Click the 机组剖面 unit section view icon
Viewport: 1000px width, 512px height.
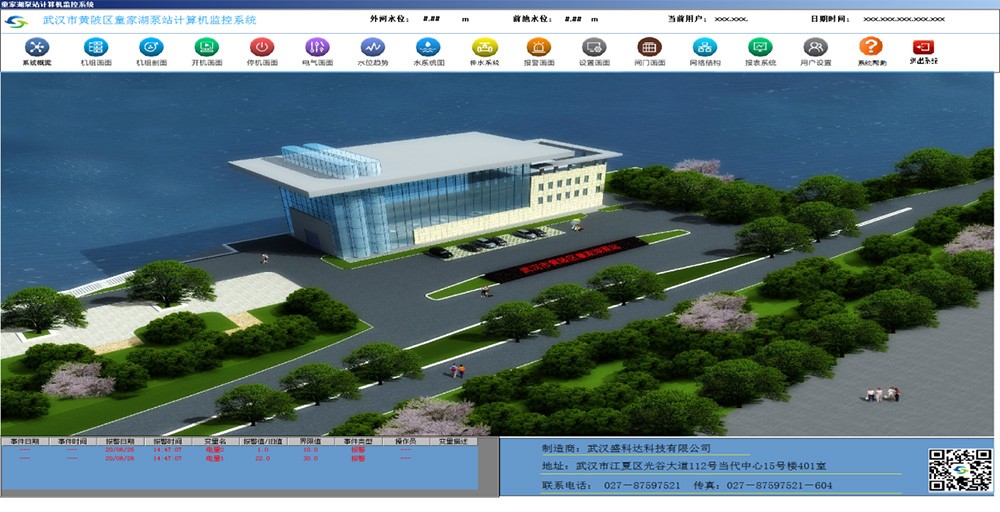pos(151,47)
